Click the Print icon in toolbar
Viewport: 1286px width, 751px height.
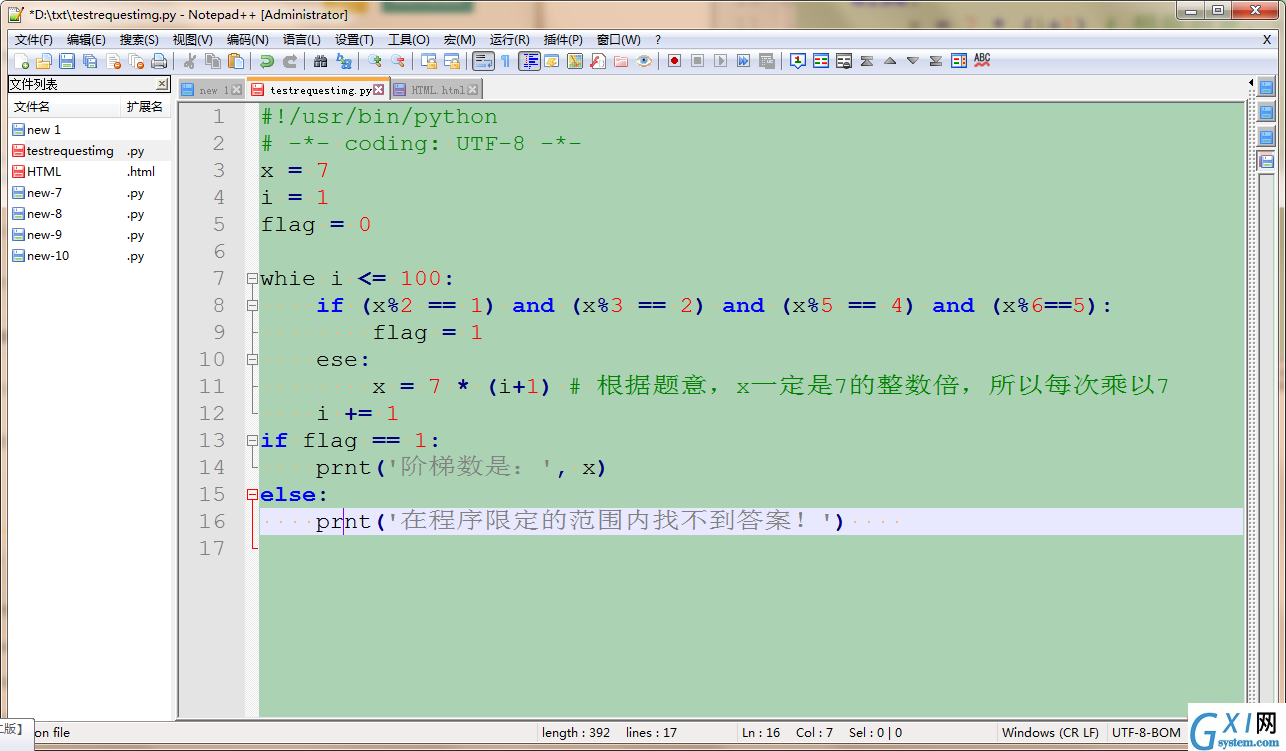click(158, 61)
